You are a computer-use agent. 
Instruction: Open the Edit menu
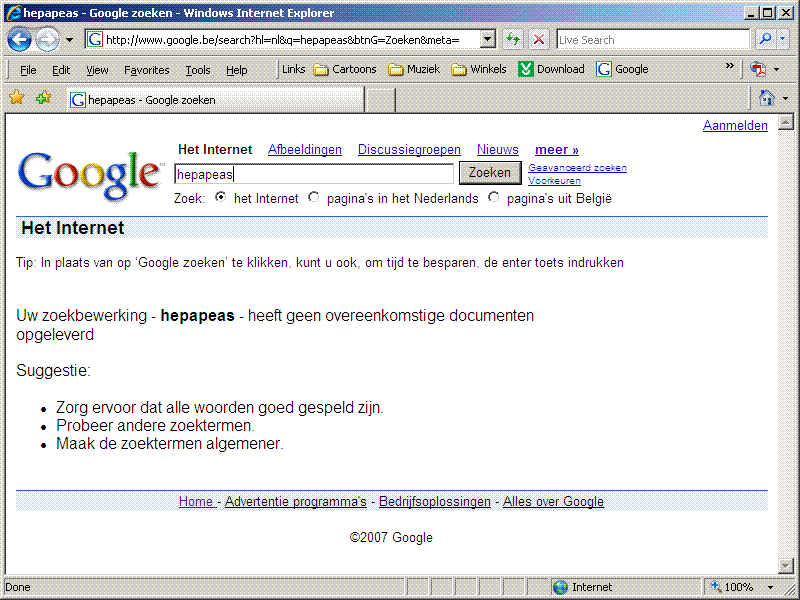61,70
